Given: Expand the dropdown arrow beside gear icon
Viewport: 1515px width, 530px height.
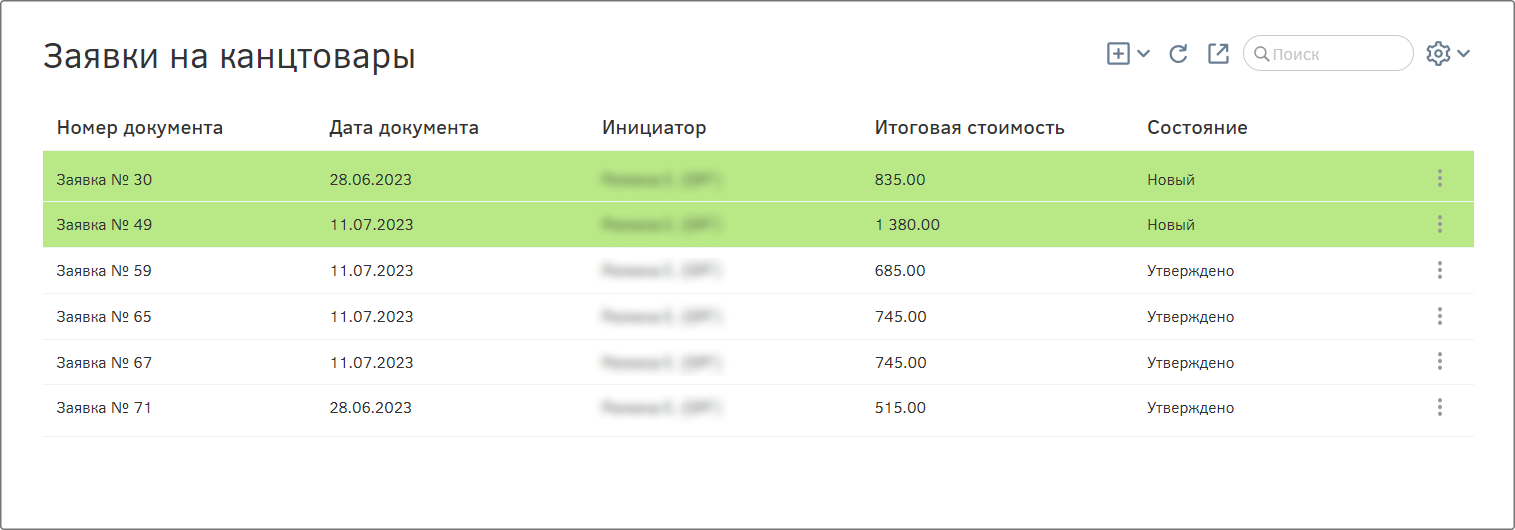Looking at the screenshot, I should 1463,54.
